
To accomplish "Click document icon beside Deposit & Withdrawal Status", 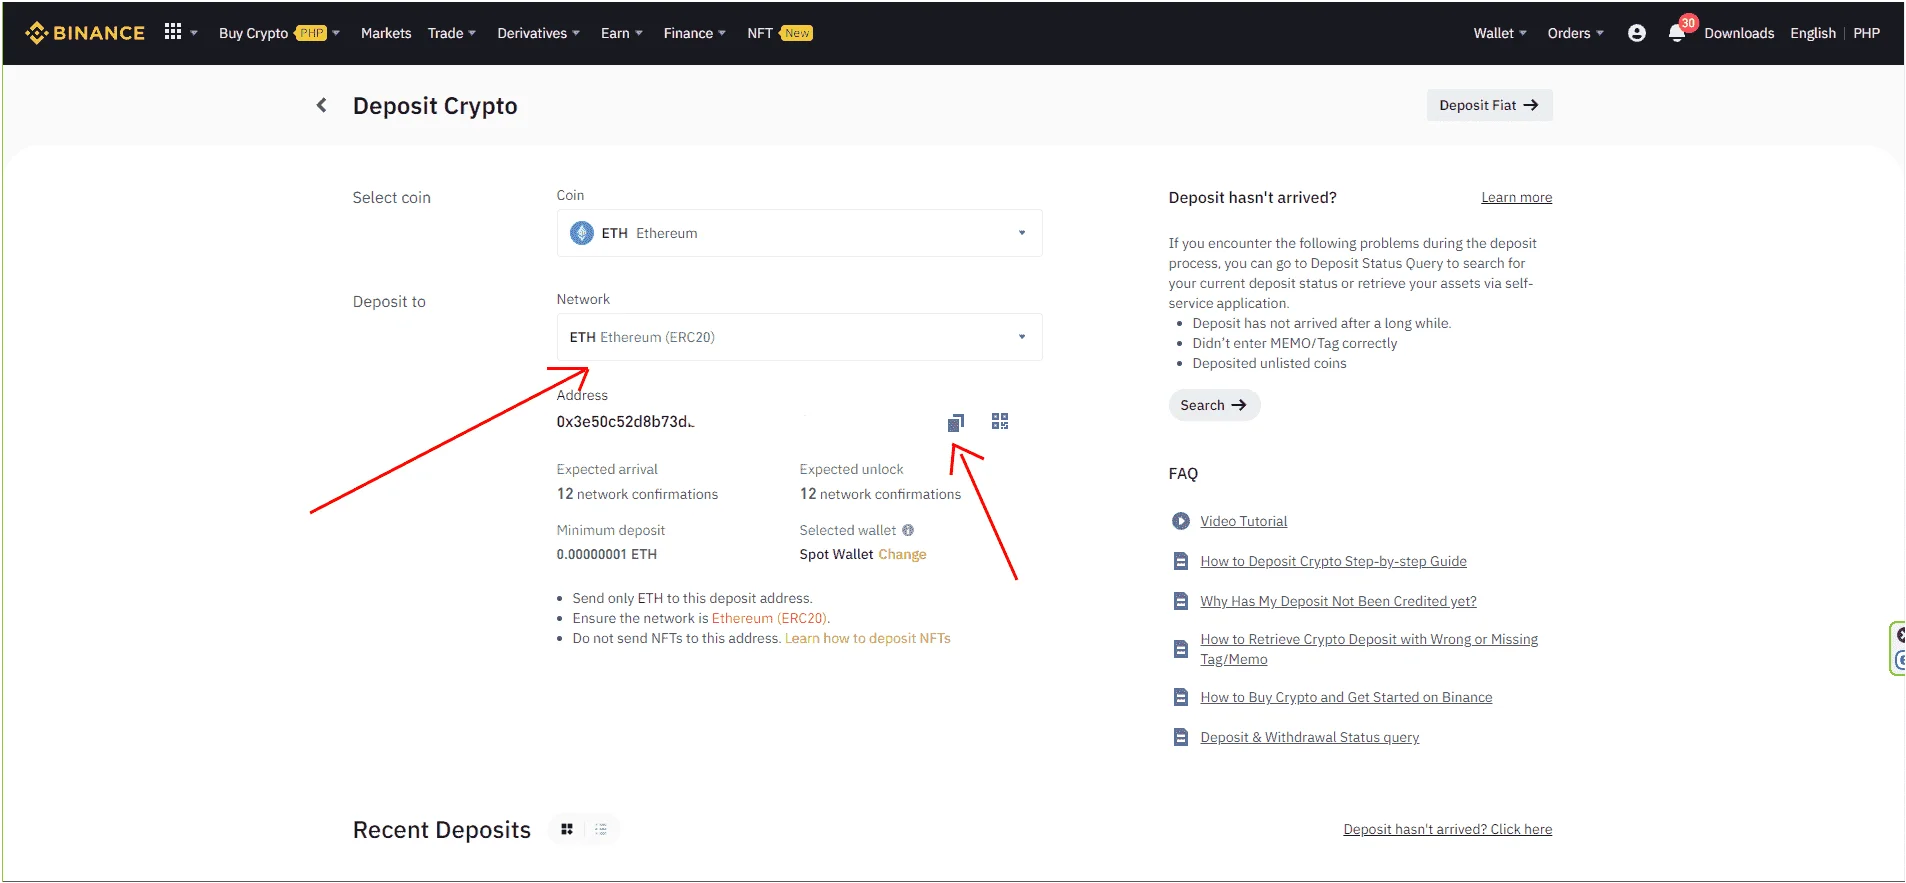I will click(1181, 737).
